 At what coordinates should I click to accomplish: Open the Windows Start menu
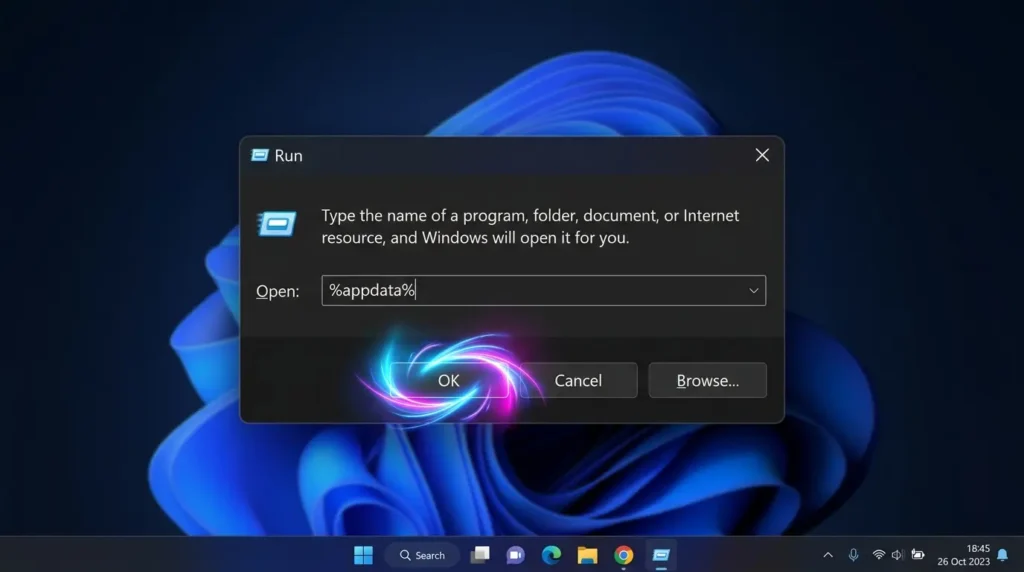pyautogui.click(x=363, y=555)
